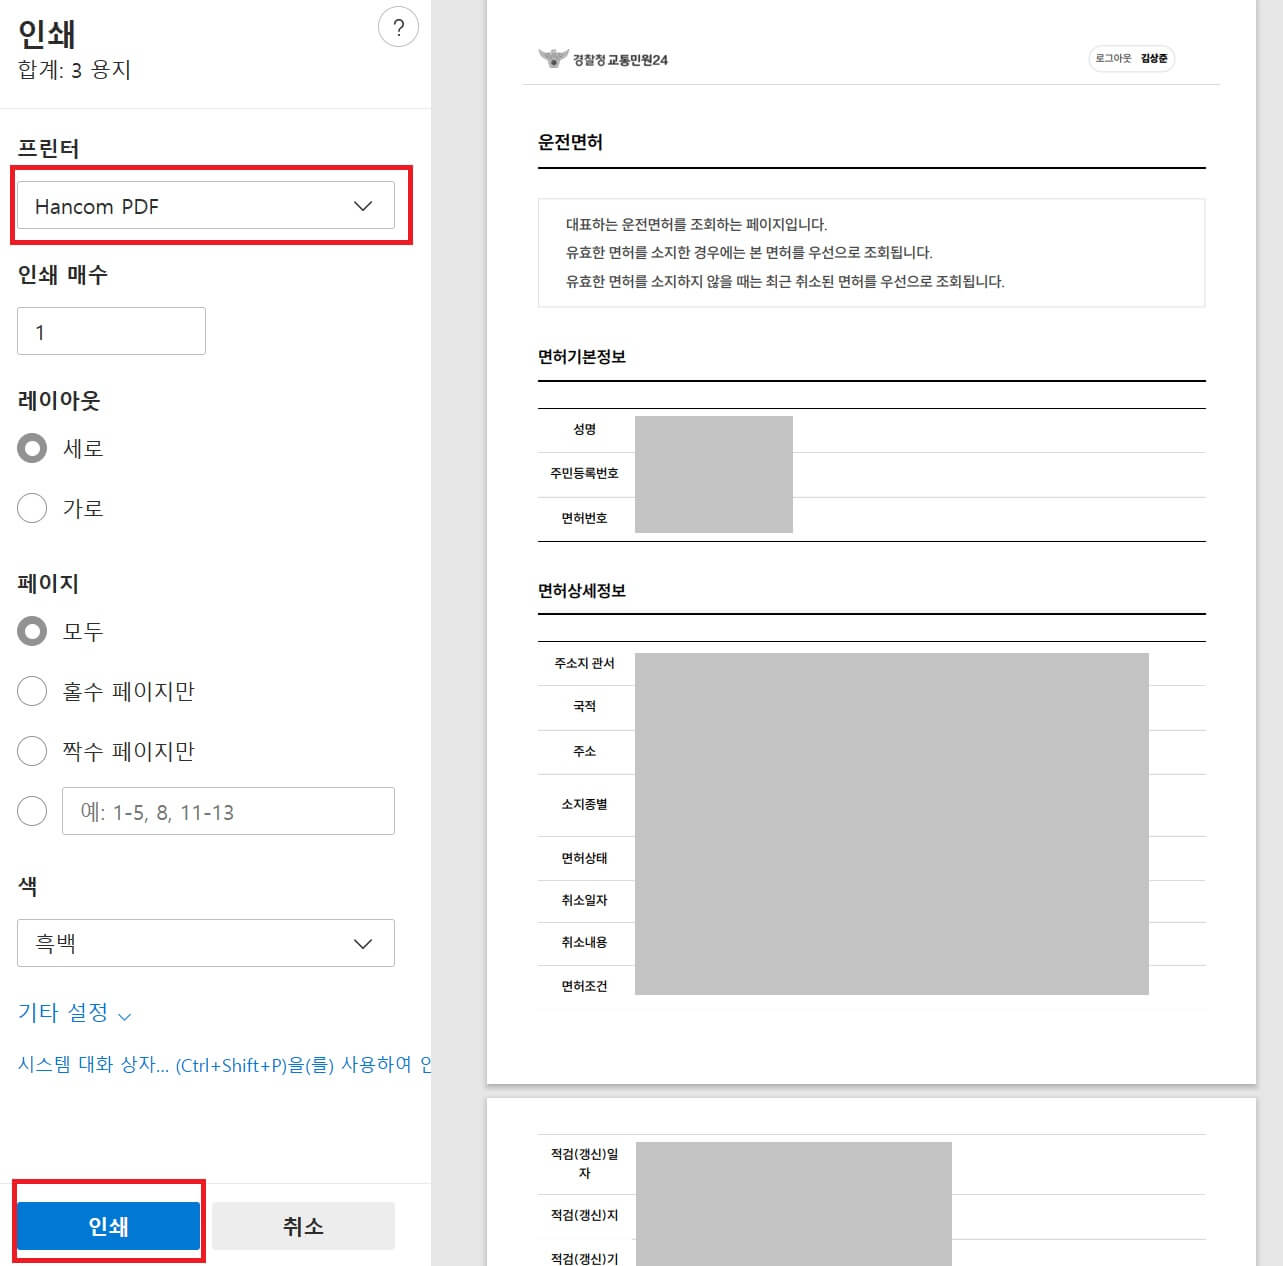Click the 취소 cancel button
The width and height of the screenshot is (1283, 1266).
(x=303, y=1225)
